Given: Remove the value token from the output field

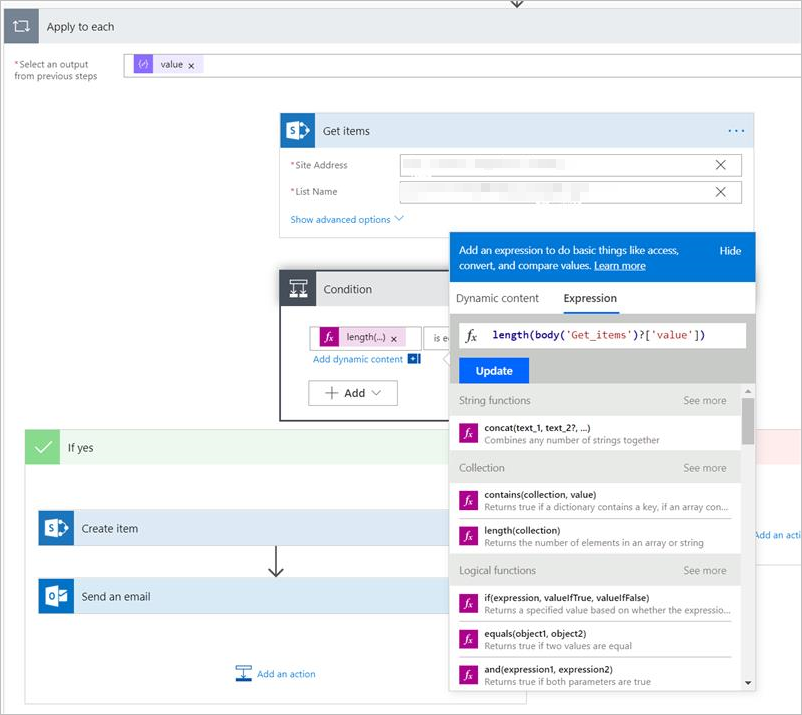Looking at the screenshot, I should click(191, 65).
